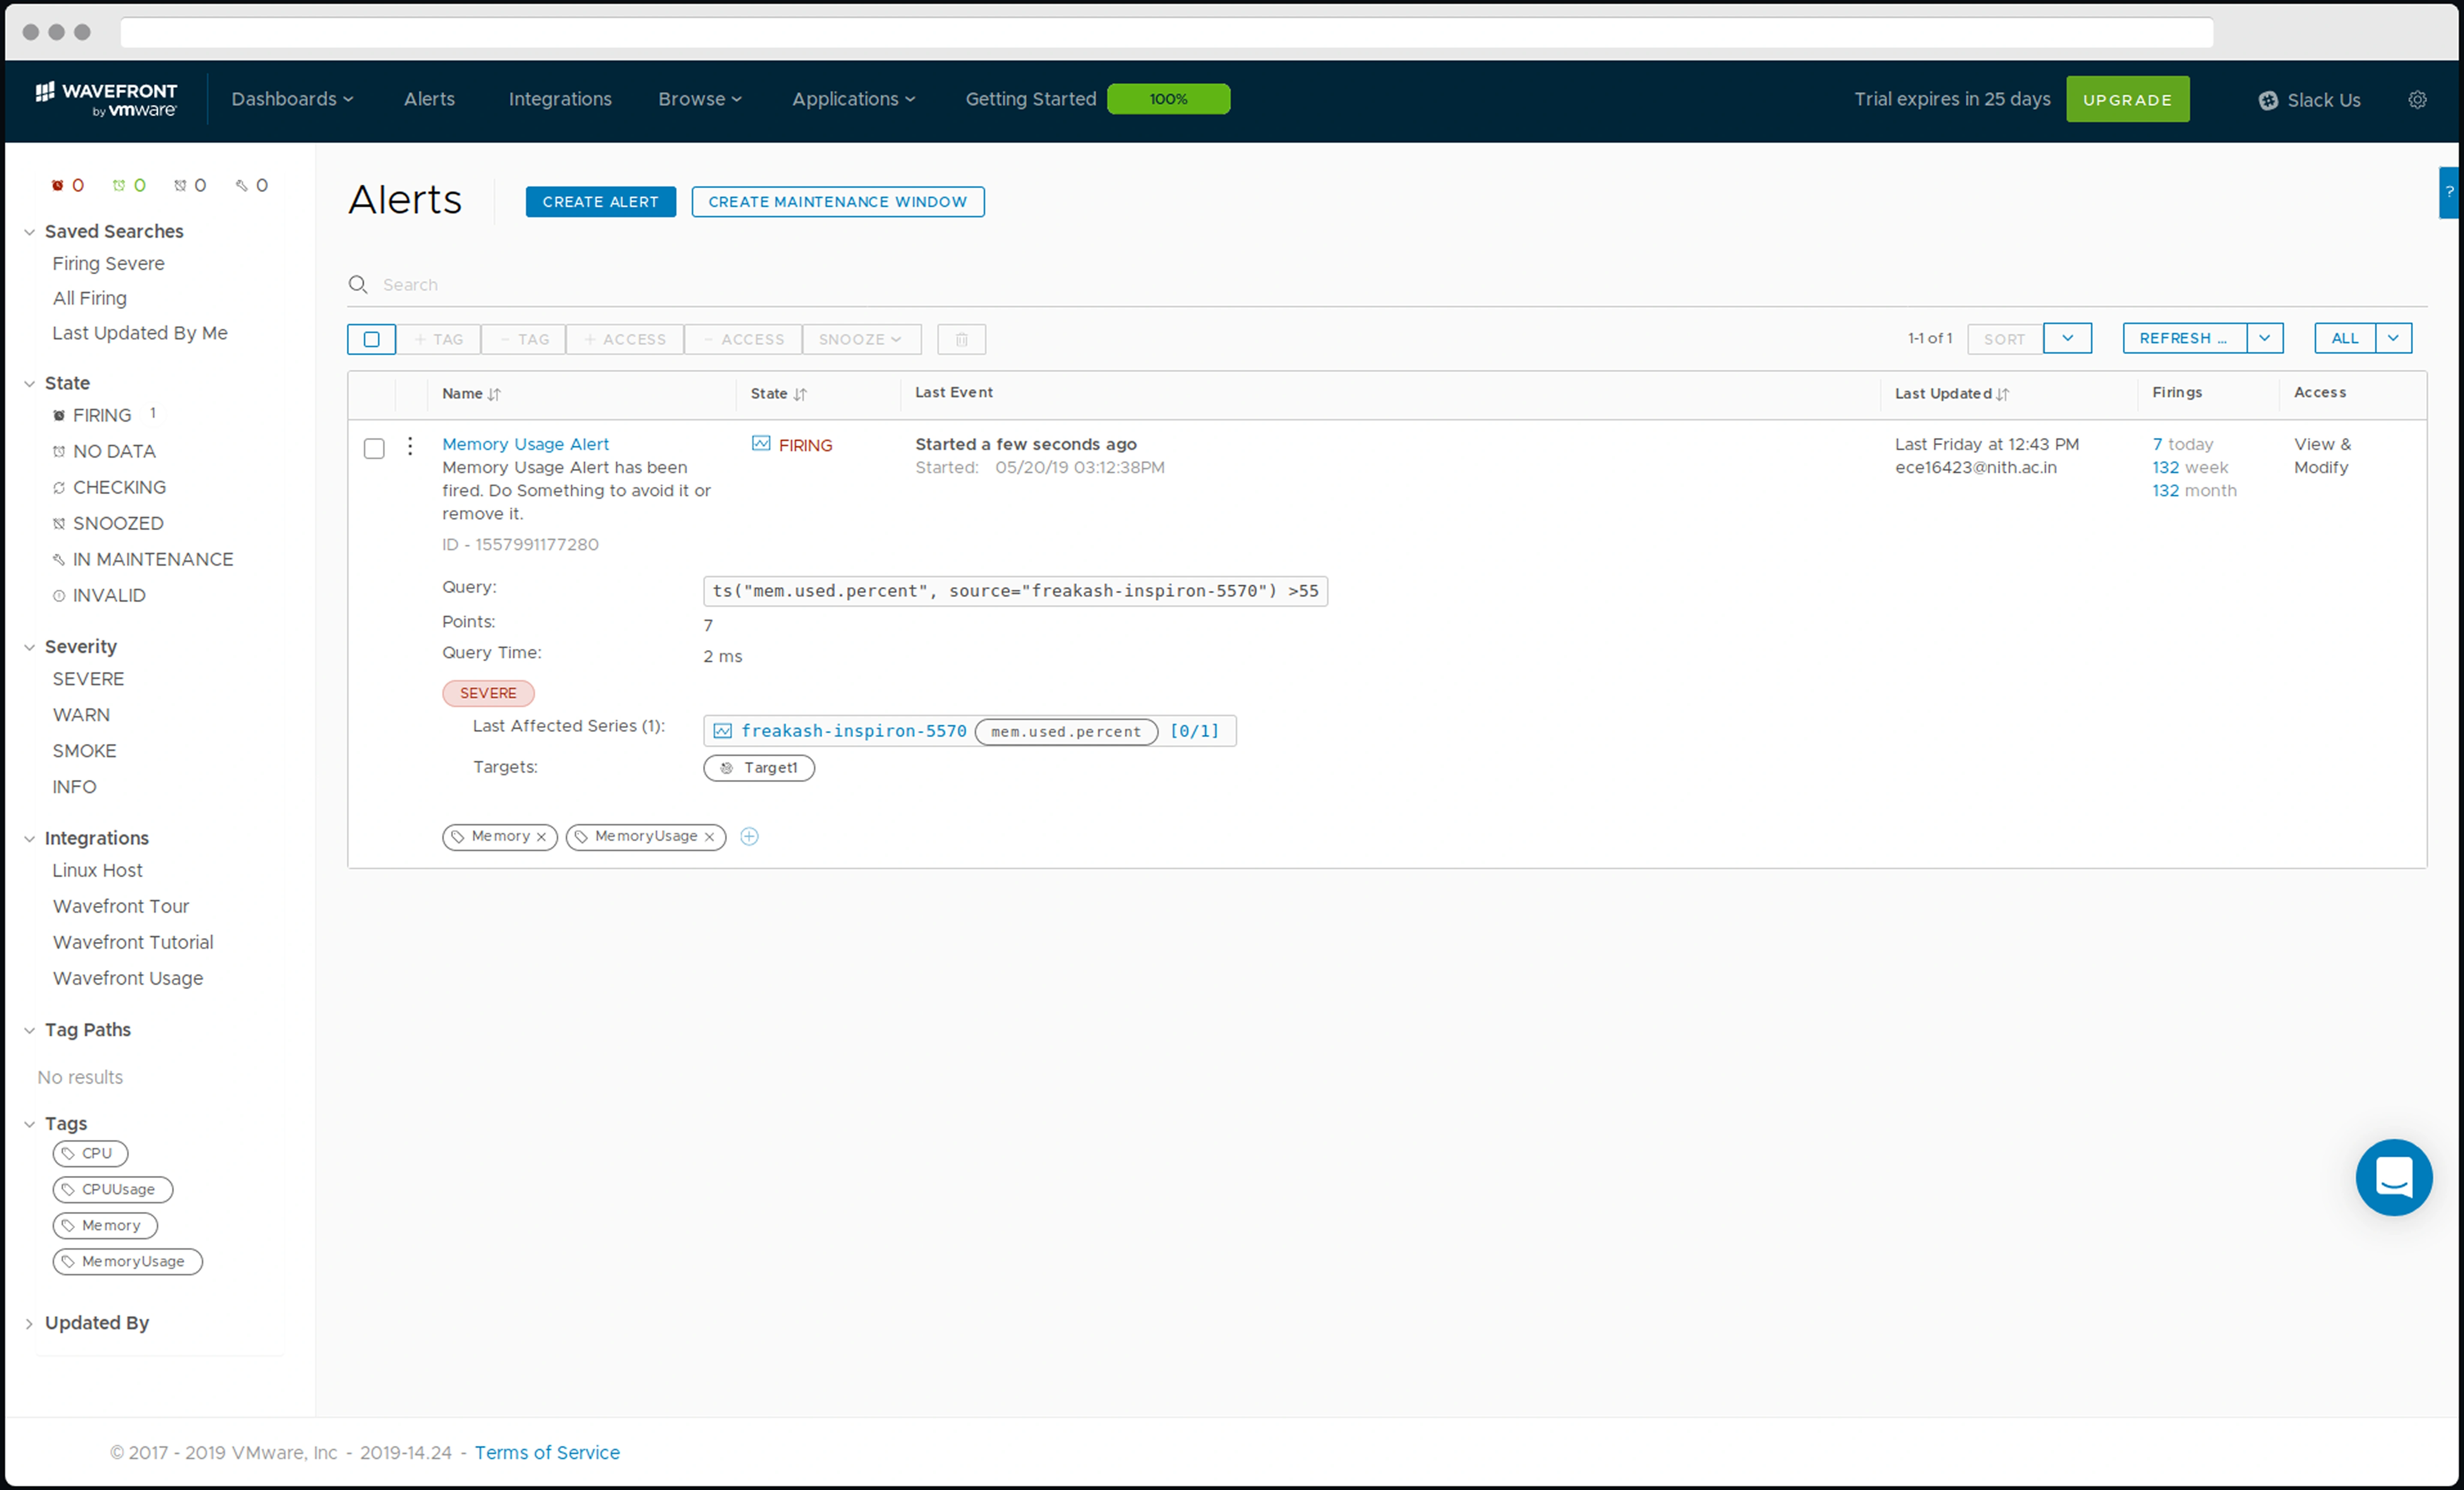
Task: Open the three-dot menu for Memory Usage Alert
Action: (410, 446)
